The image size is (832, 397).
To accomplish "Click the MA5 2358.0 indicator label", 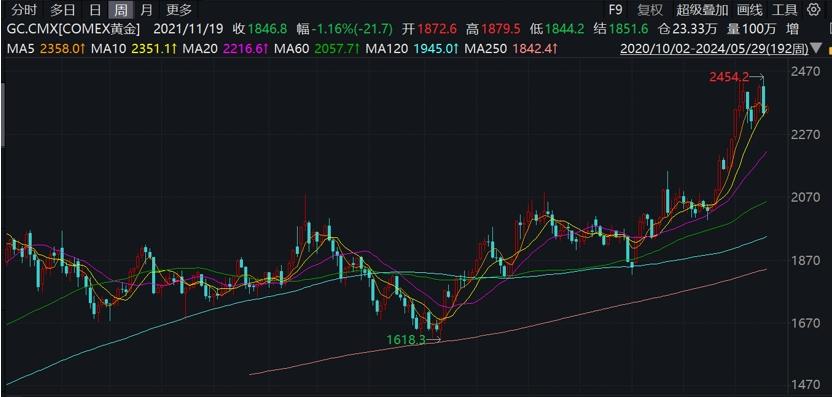I will [46, 49].
